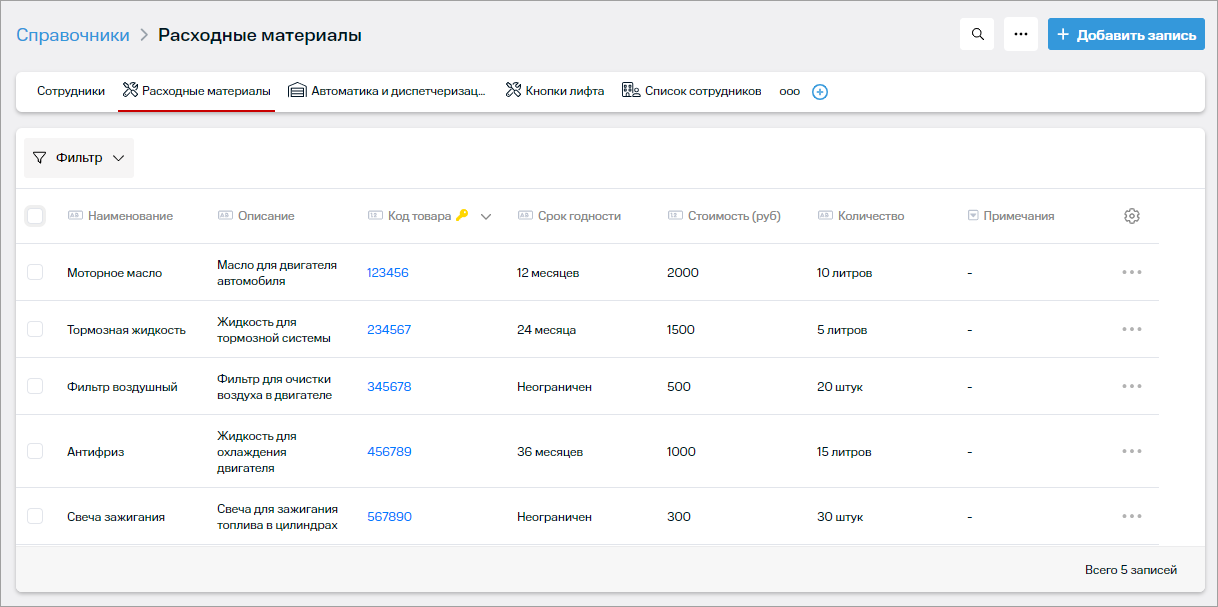Go to Справочники breadcrumb link
1218x607 pixels.
coord(73,35)
